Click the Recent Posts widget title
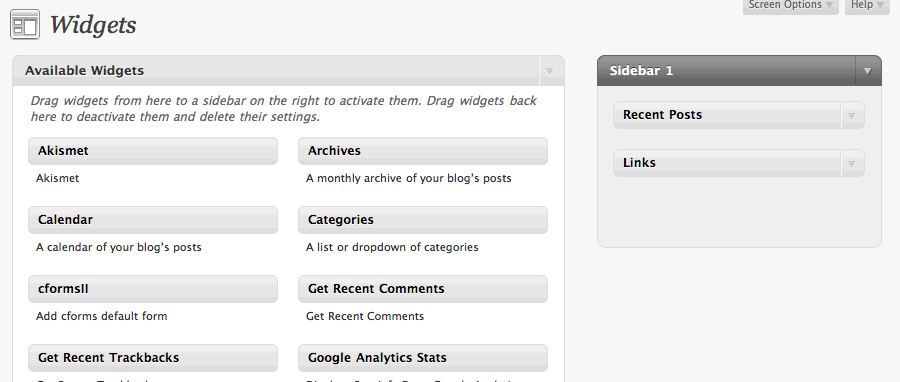The height and width of the screenshot is (382, 900). click(x=662, y=115)
